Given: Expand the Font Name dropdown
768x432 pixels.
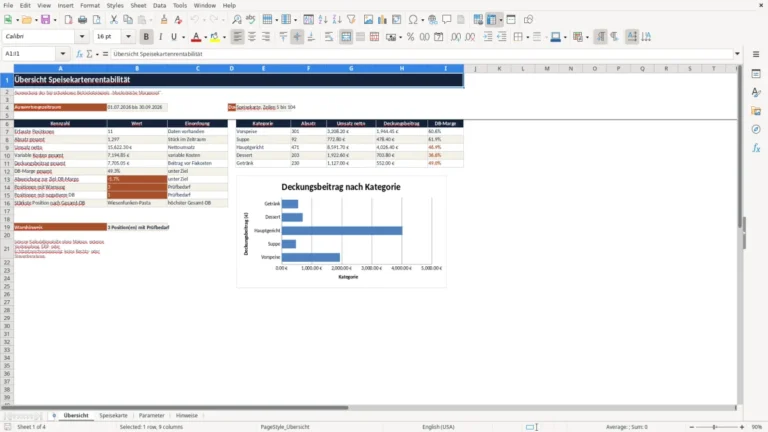Looking at the screenshot, I should coord(82,37).
